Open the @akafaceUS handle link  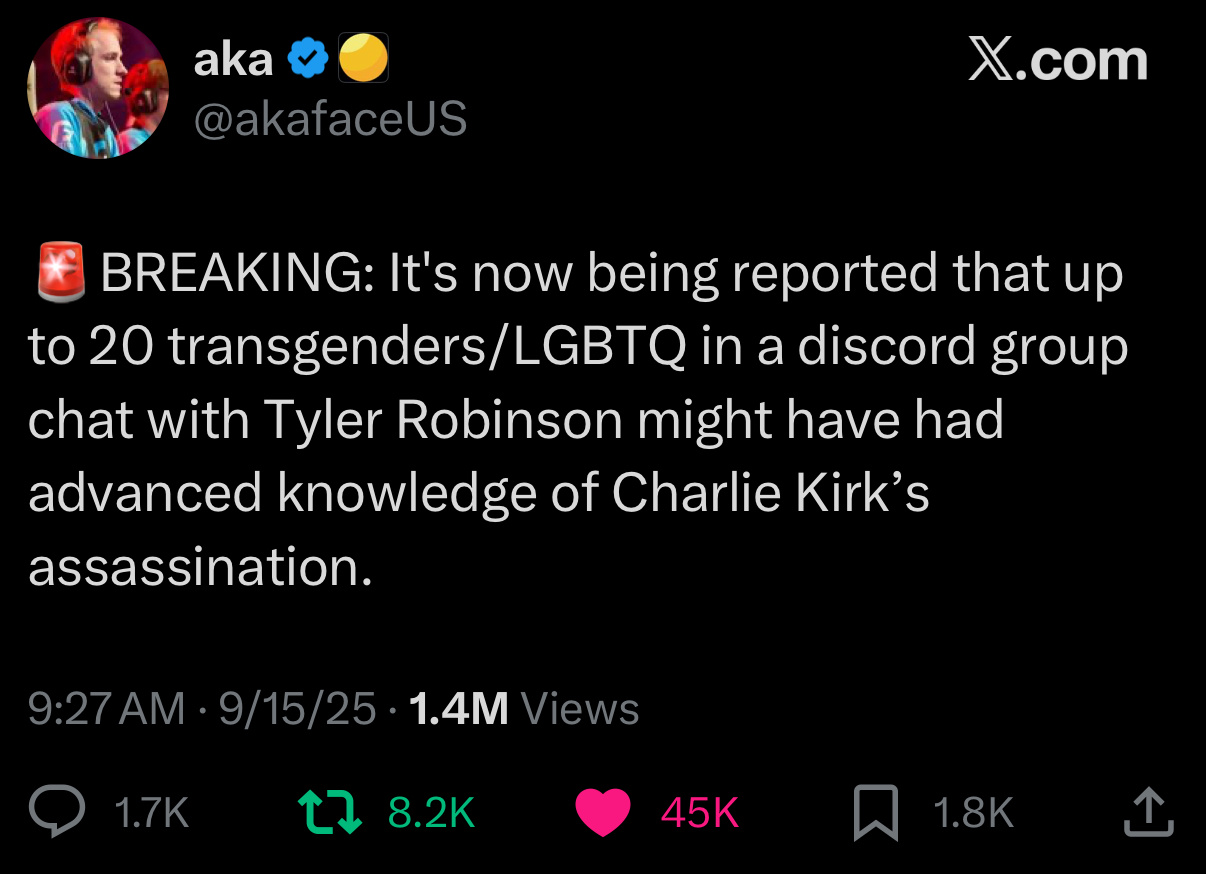[330, 119]
